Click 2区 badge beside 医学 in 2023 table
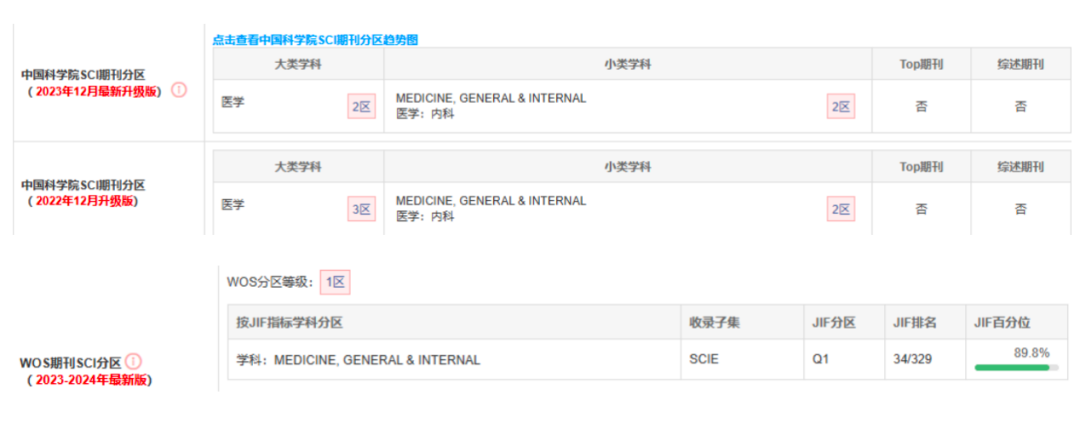The image size is (1080, 429). click(361, 107)
